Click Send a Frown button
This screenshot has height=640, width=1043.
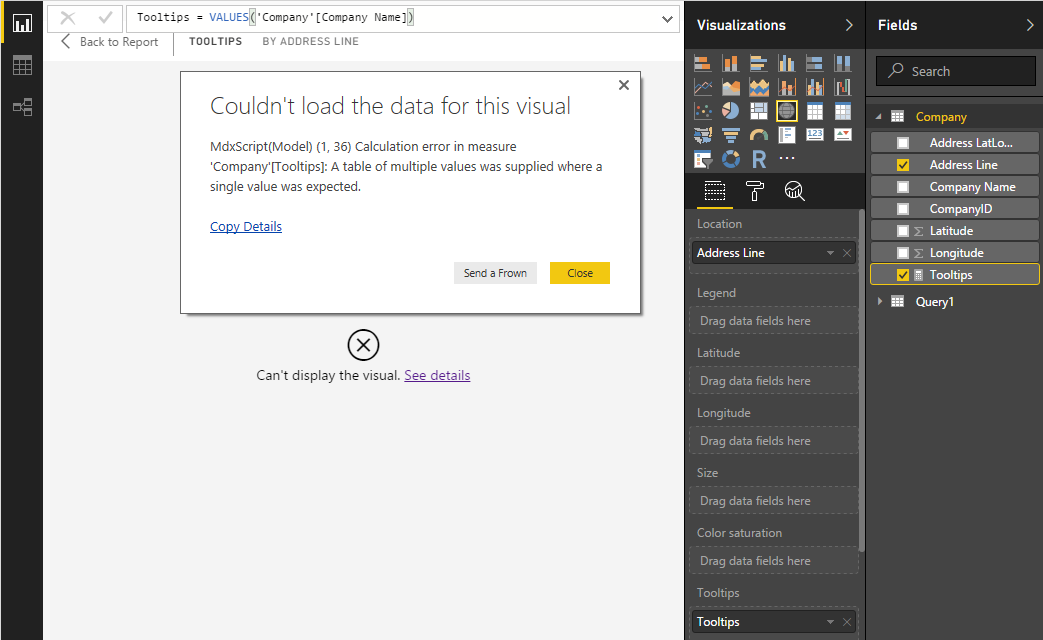point(496,273)
